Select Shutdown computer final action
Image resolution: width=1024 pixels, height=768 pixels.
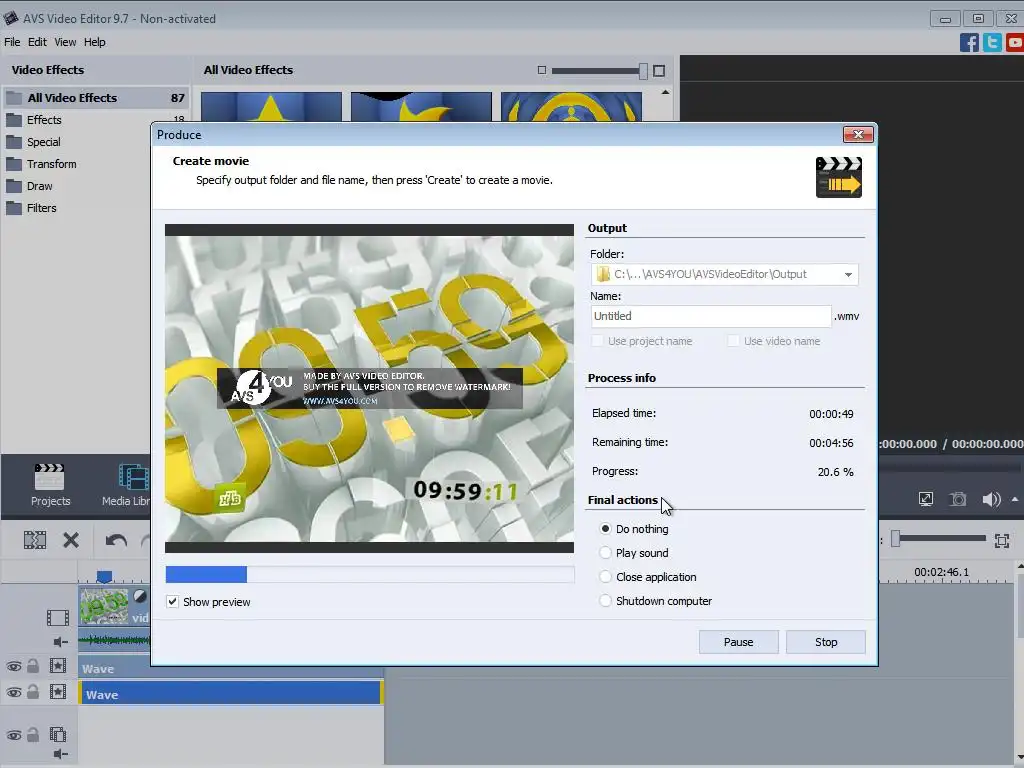pos(605,601)
